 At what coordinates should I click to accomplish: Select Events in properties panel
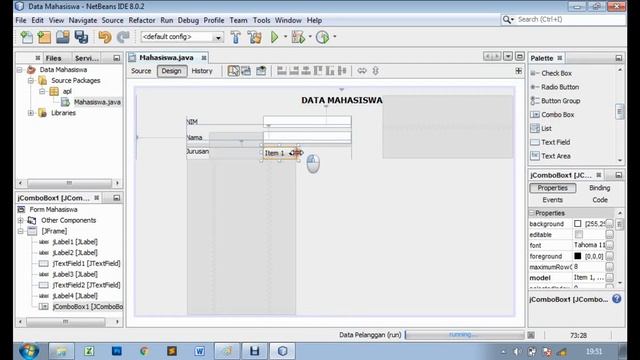coord(553,200)
